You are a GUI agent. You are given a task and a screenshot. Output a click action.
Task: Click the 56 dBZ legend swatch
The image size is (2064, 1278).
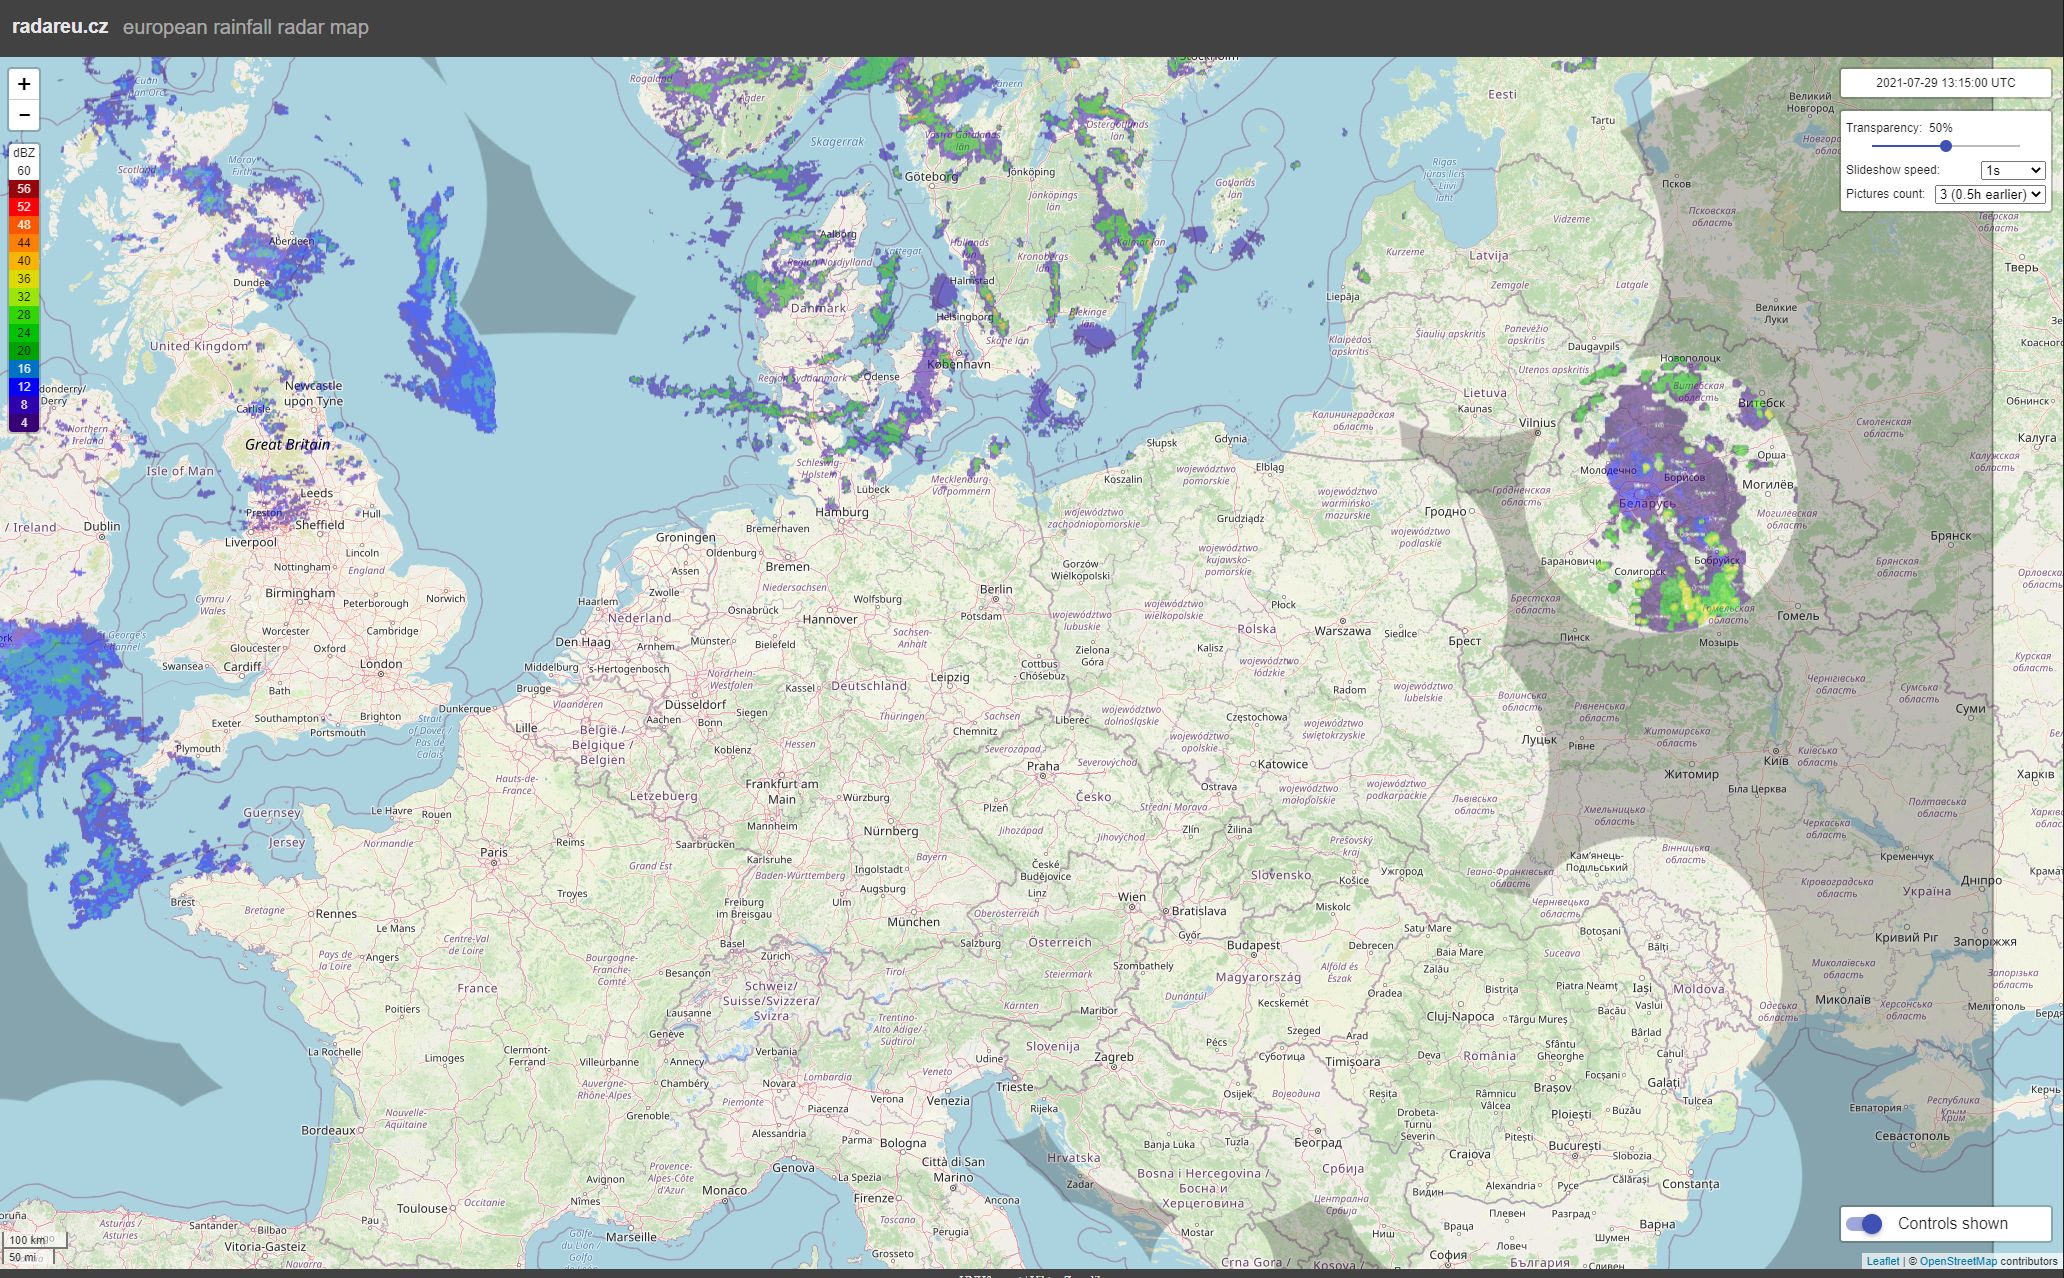tap(24, 189)
